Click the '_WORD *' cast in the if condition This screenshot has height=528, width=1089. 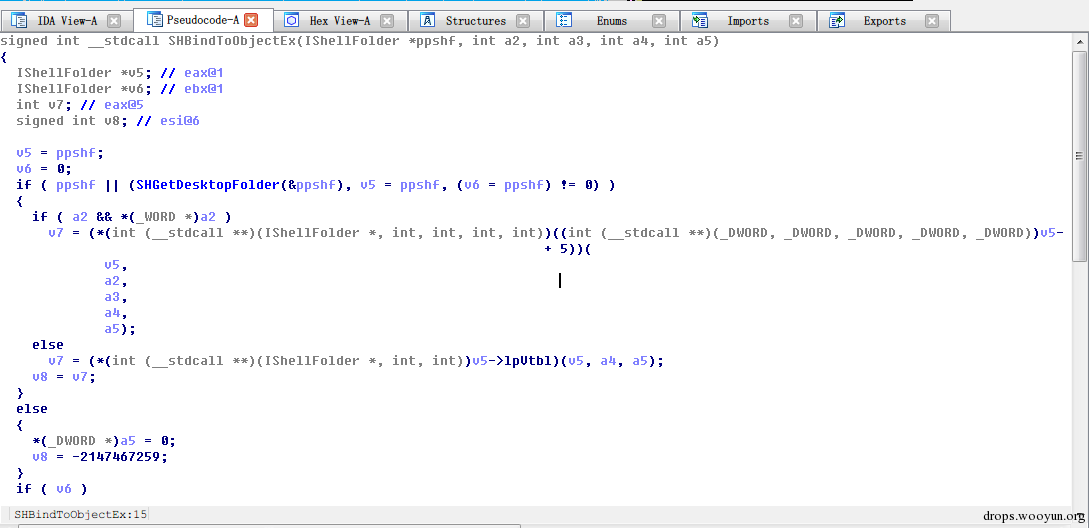click(x=166, y=217)
